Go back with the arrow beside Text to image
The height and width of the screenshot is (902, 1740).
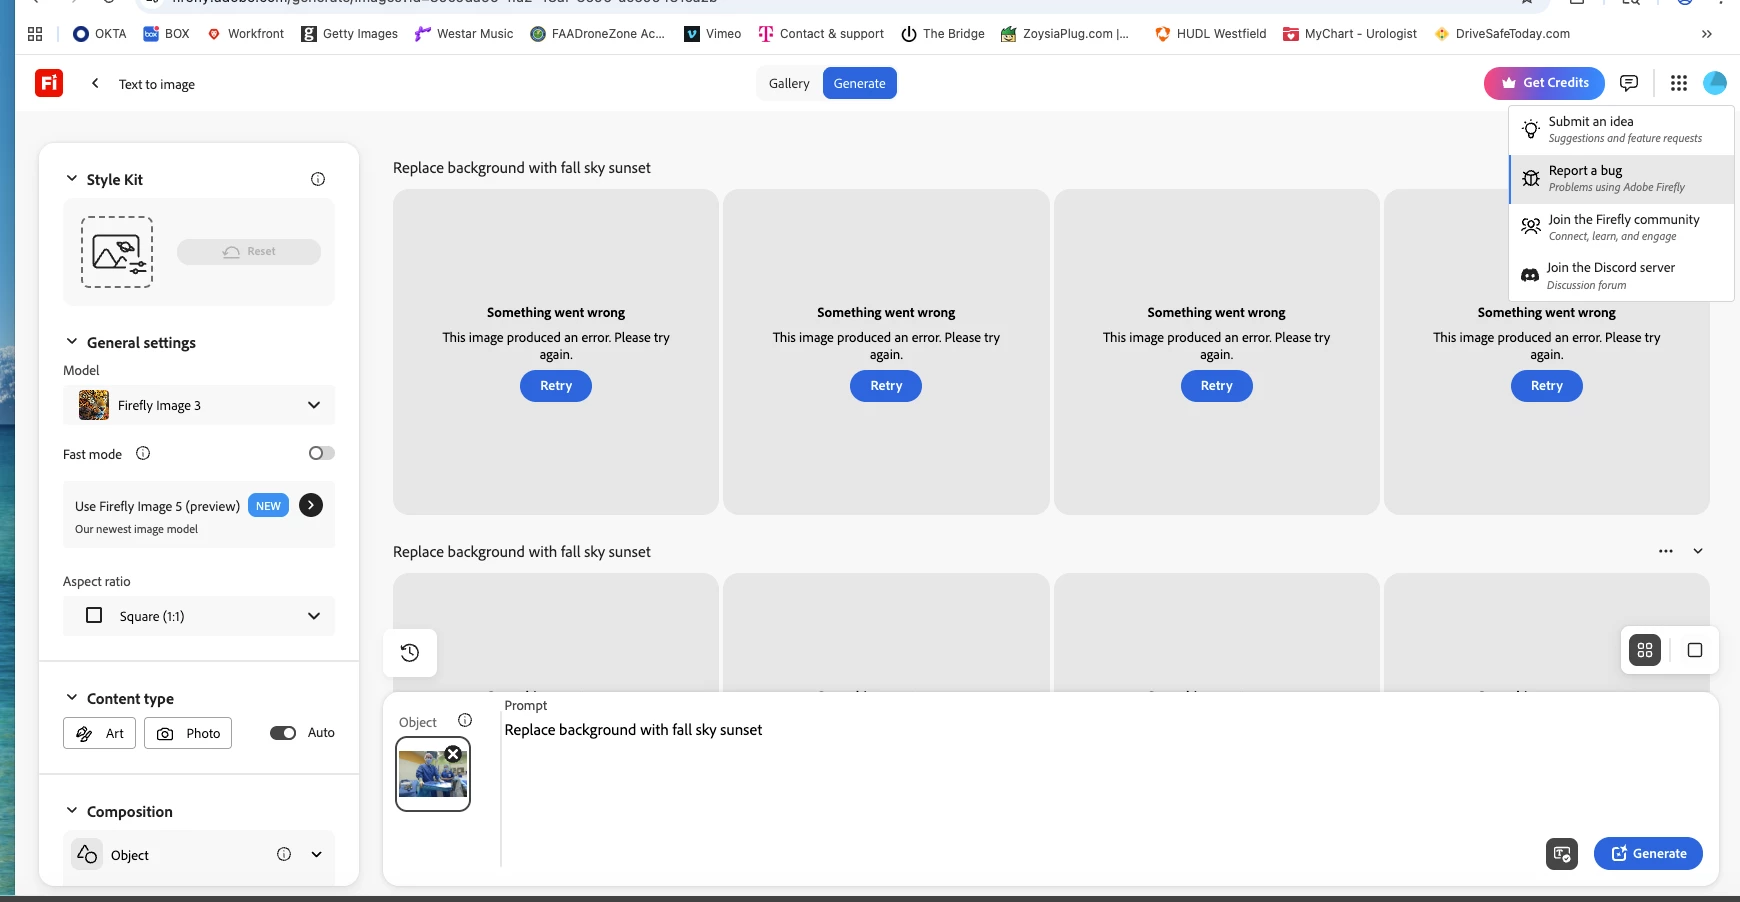pyautogui.click(x=95, y=83)
